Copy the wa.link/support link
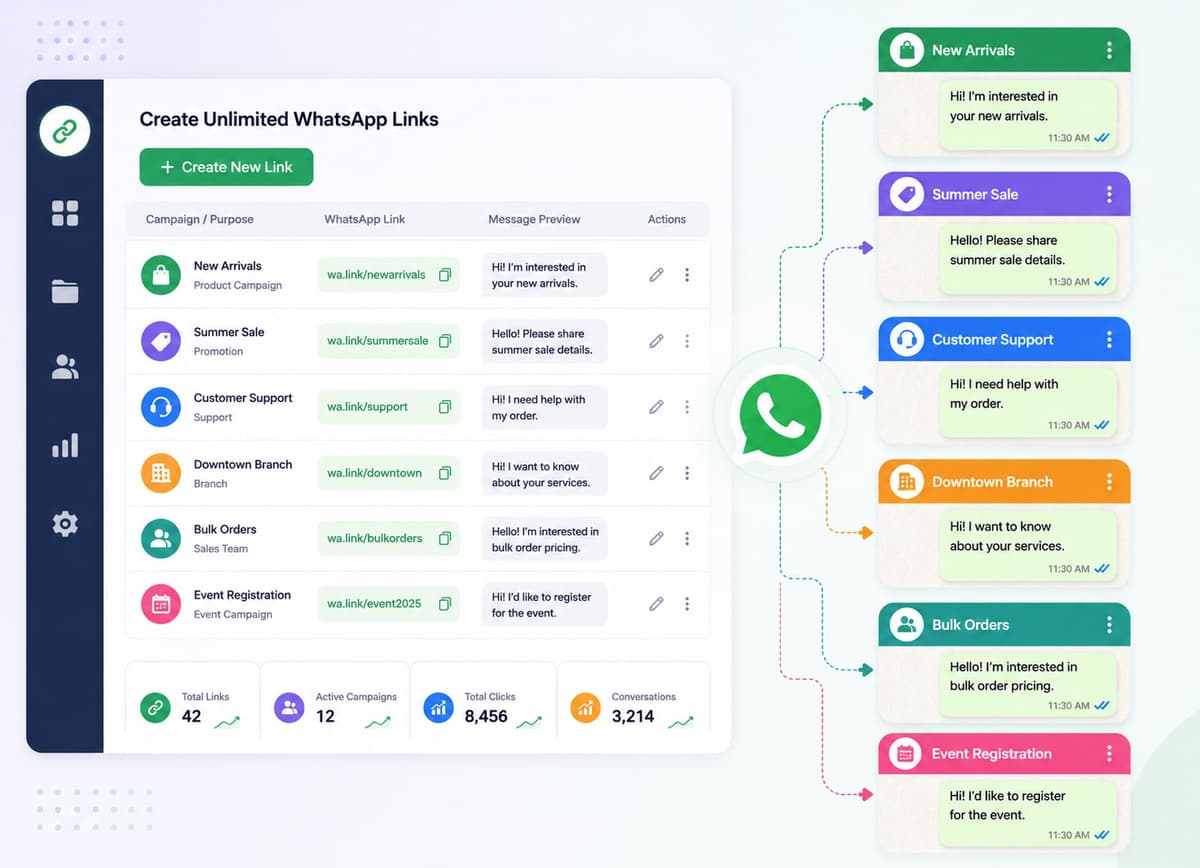Screen dimensions: 1200x868 [x=445, y=407]
